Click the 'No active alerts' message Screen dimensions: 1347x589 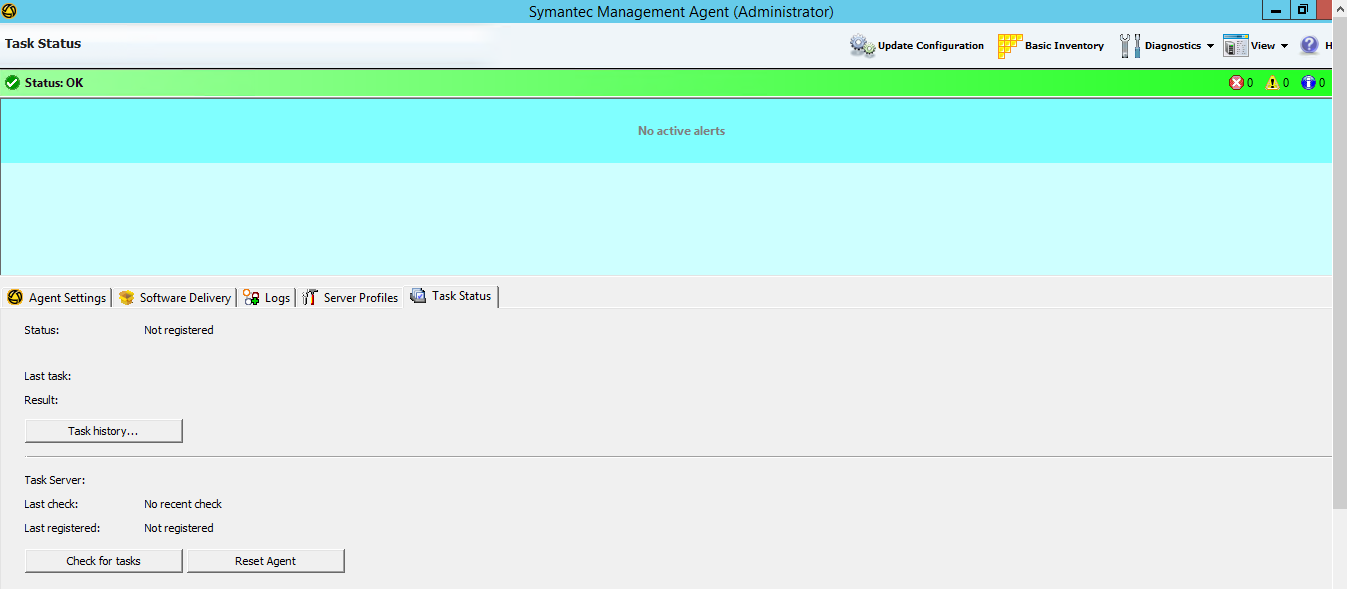[x=681, y=131]
